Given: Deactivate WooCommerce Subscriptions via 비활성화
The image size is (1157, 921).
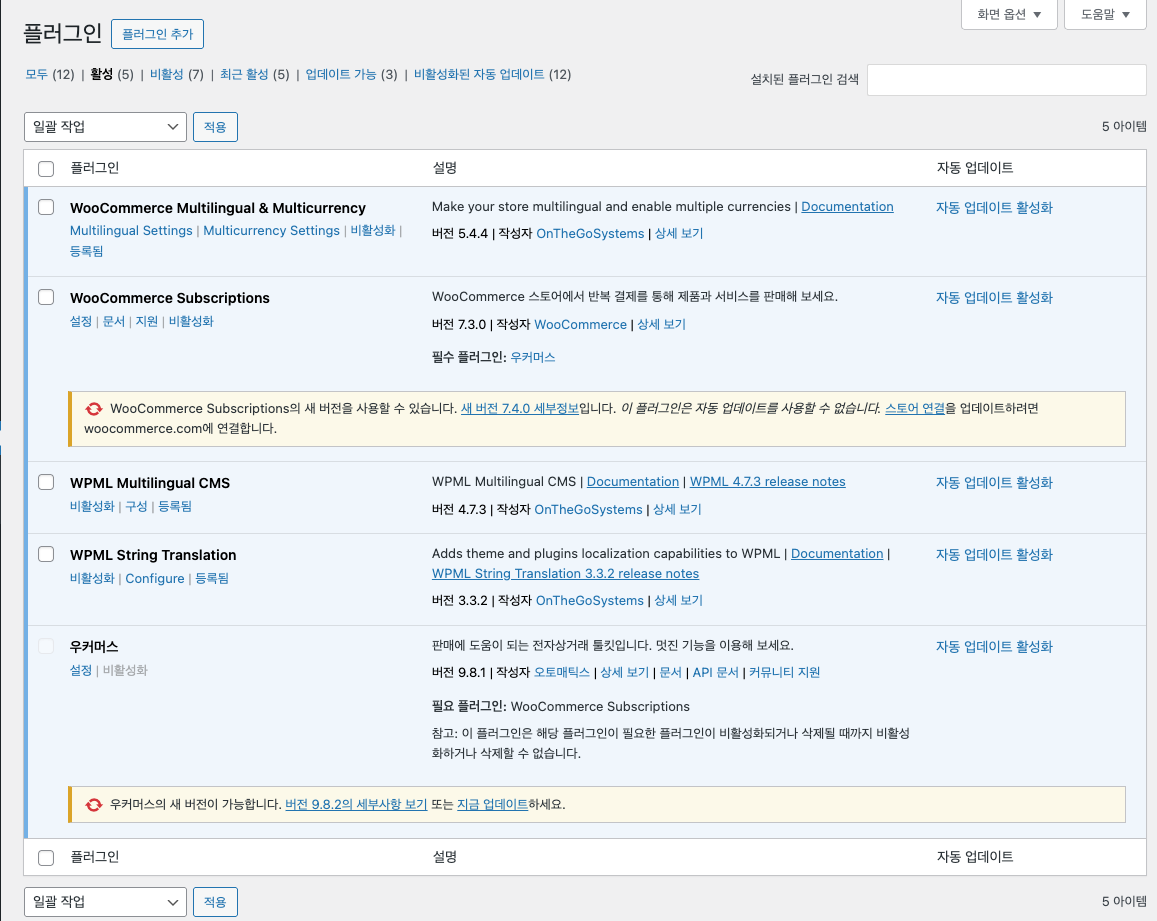Looking at the screenshot, I should [191, 321].
